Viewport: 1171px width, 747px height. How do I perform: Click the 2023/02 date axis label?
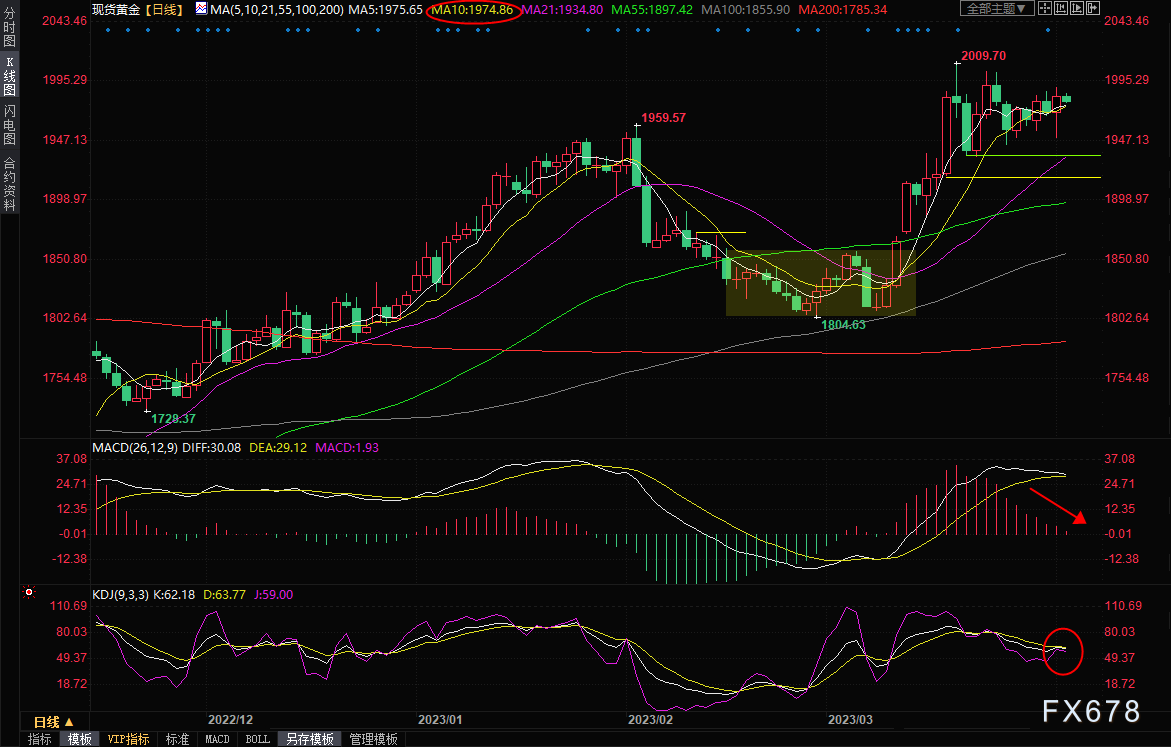(650, 719)
